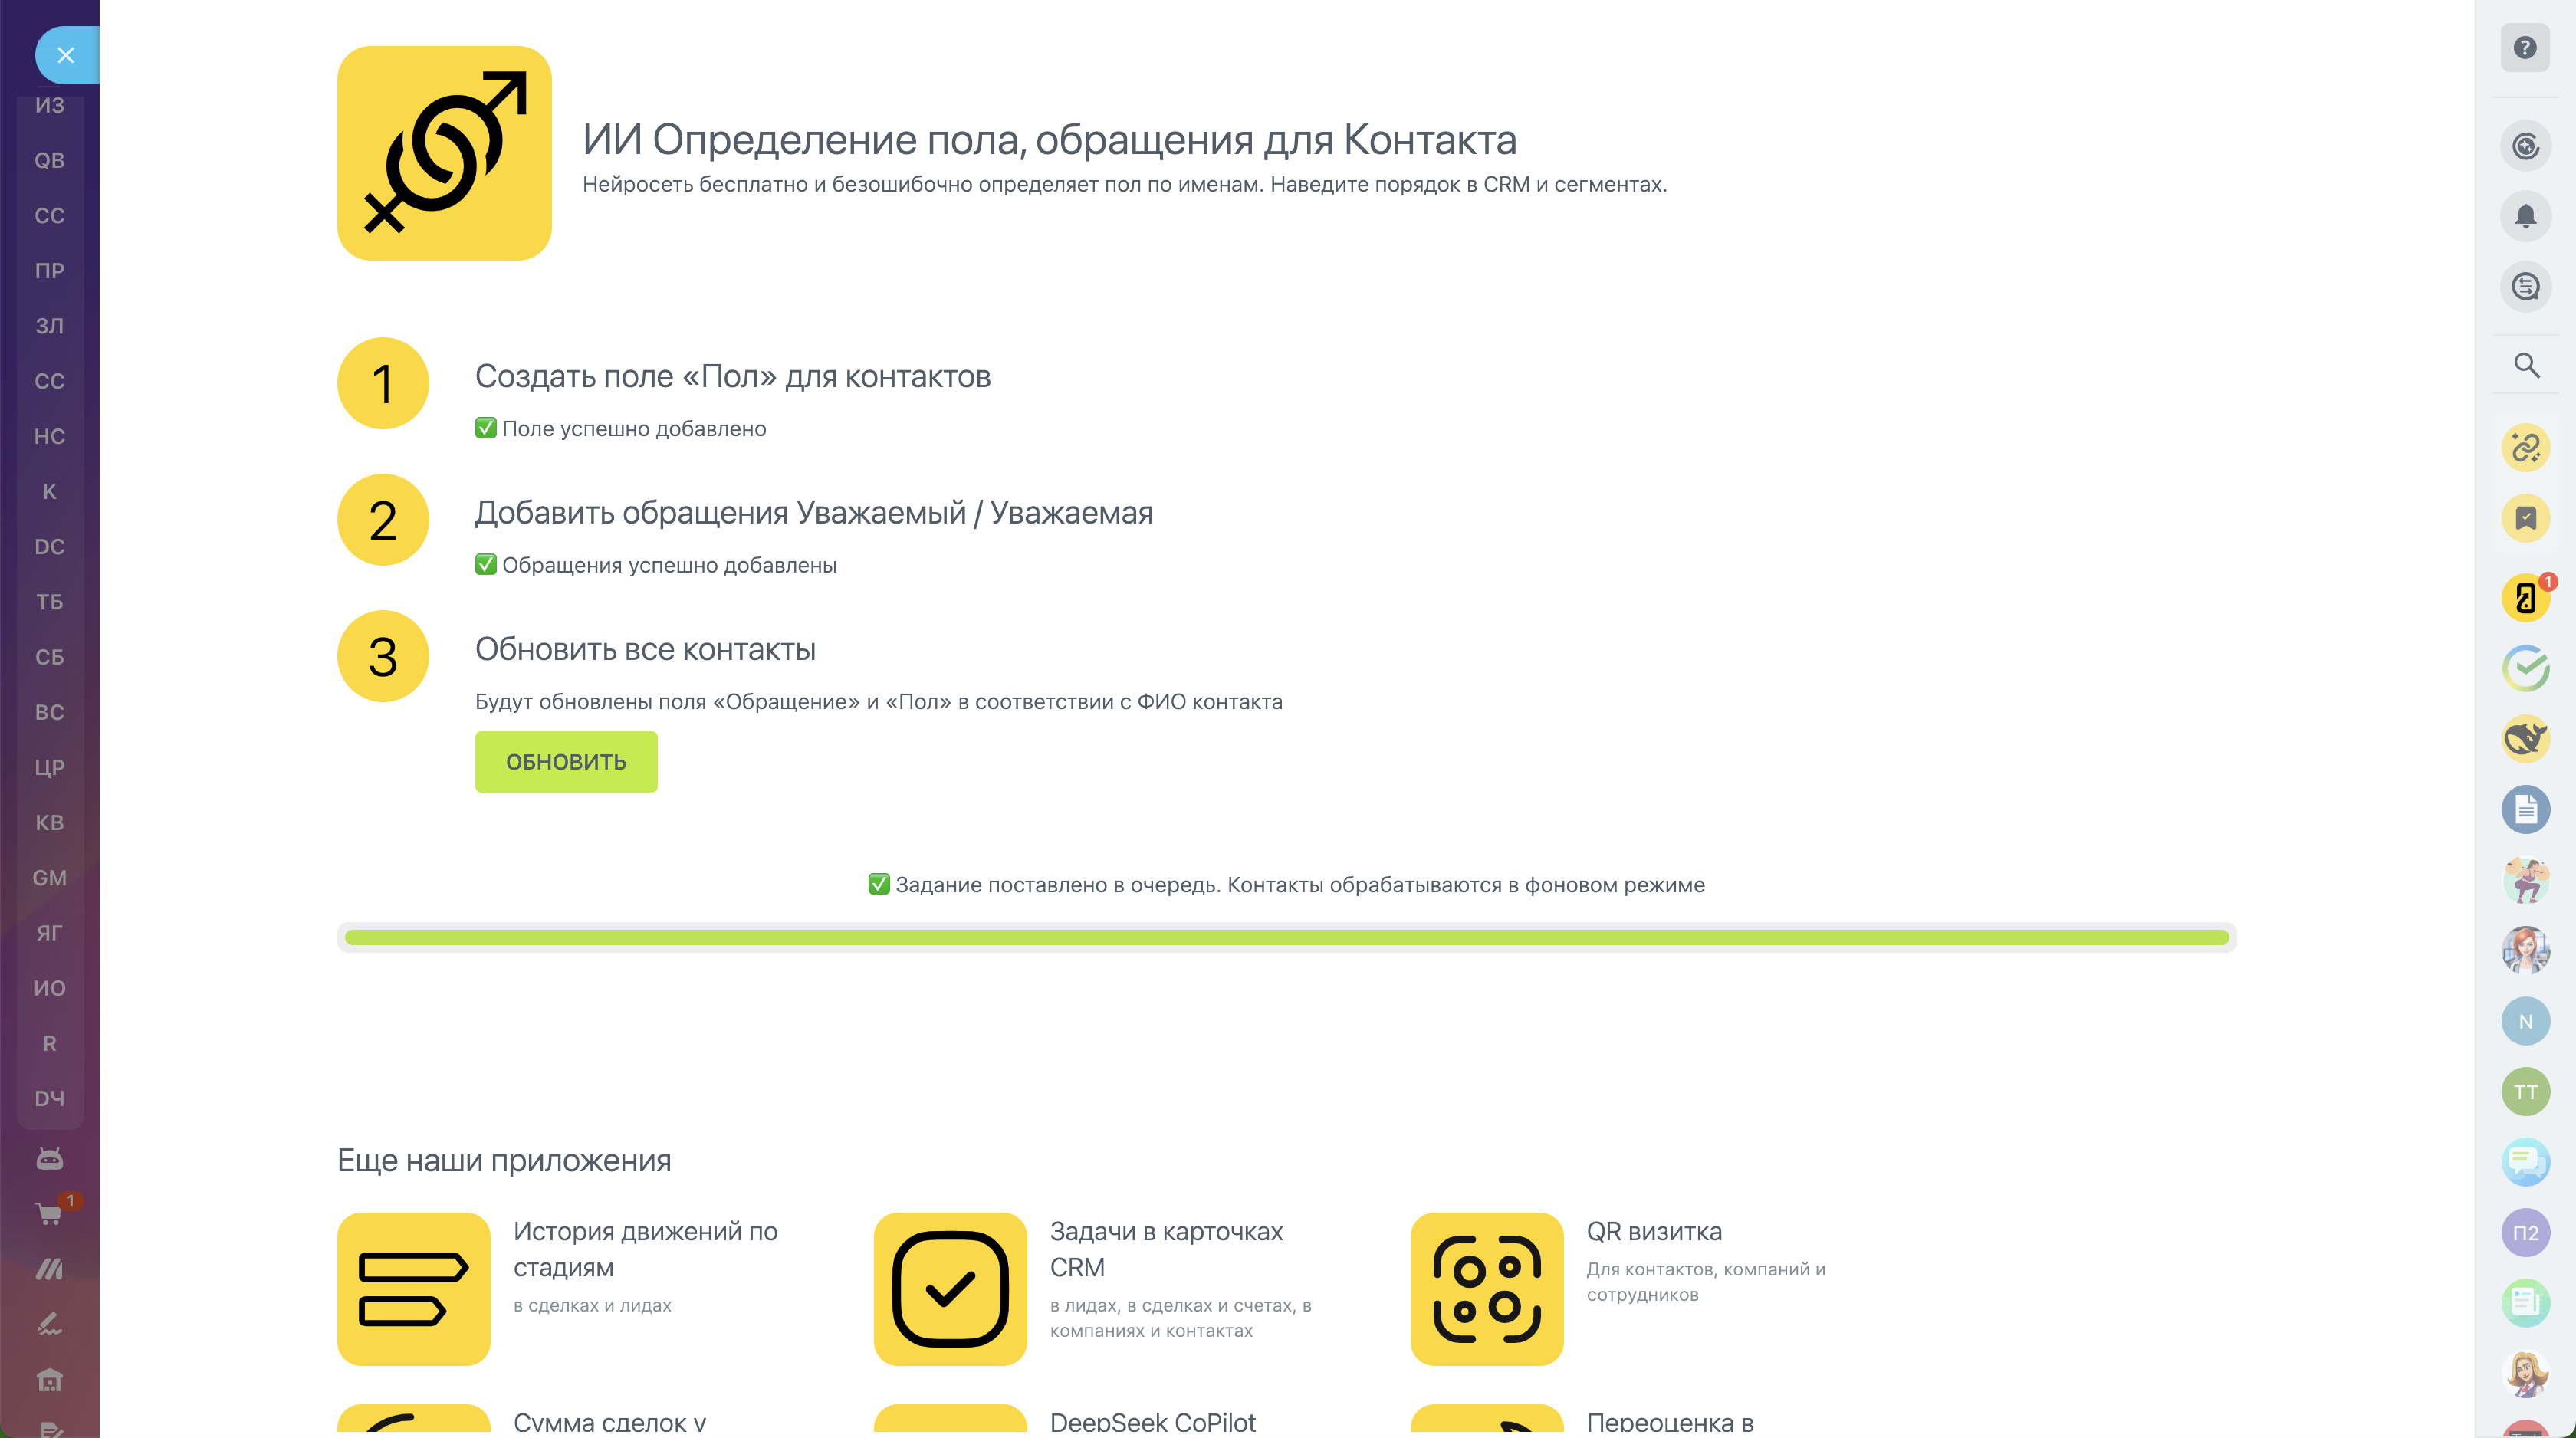Image resolution: width=2576 pixels, height=1438 pixels.
Task: Open the TT user avatar
Action: tap(2525, 1092)
